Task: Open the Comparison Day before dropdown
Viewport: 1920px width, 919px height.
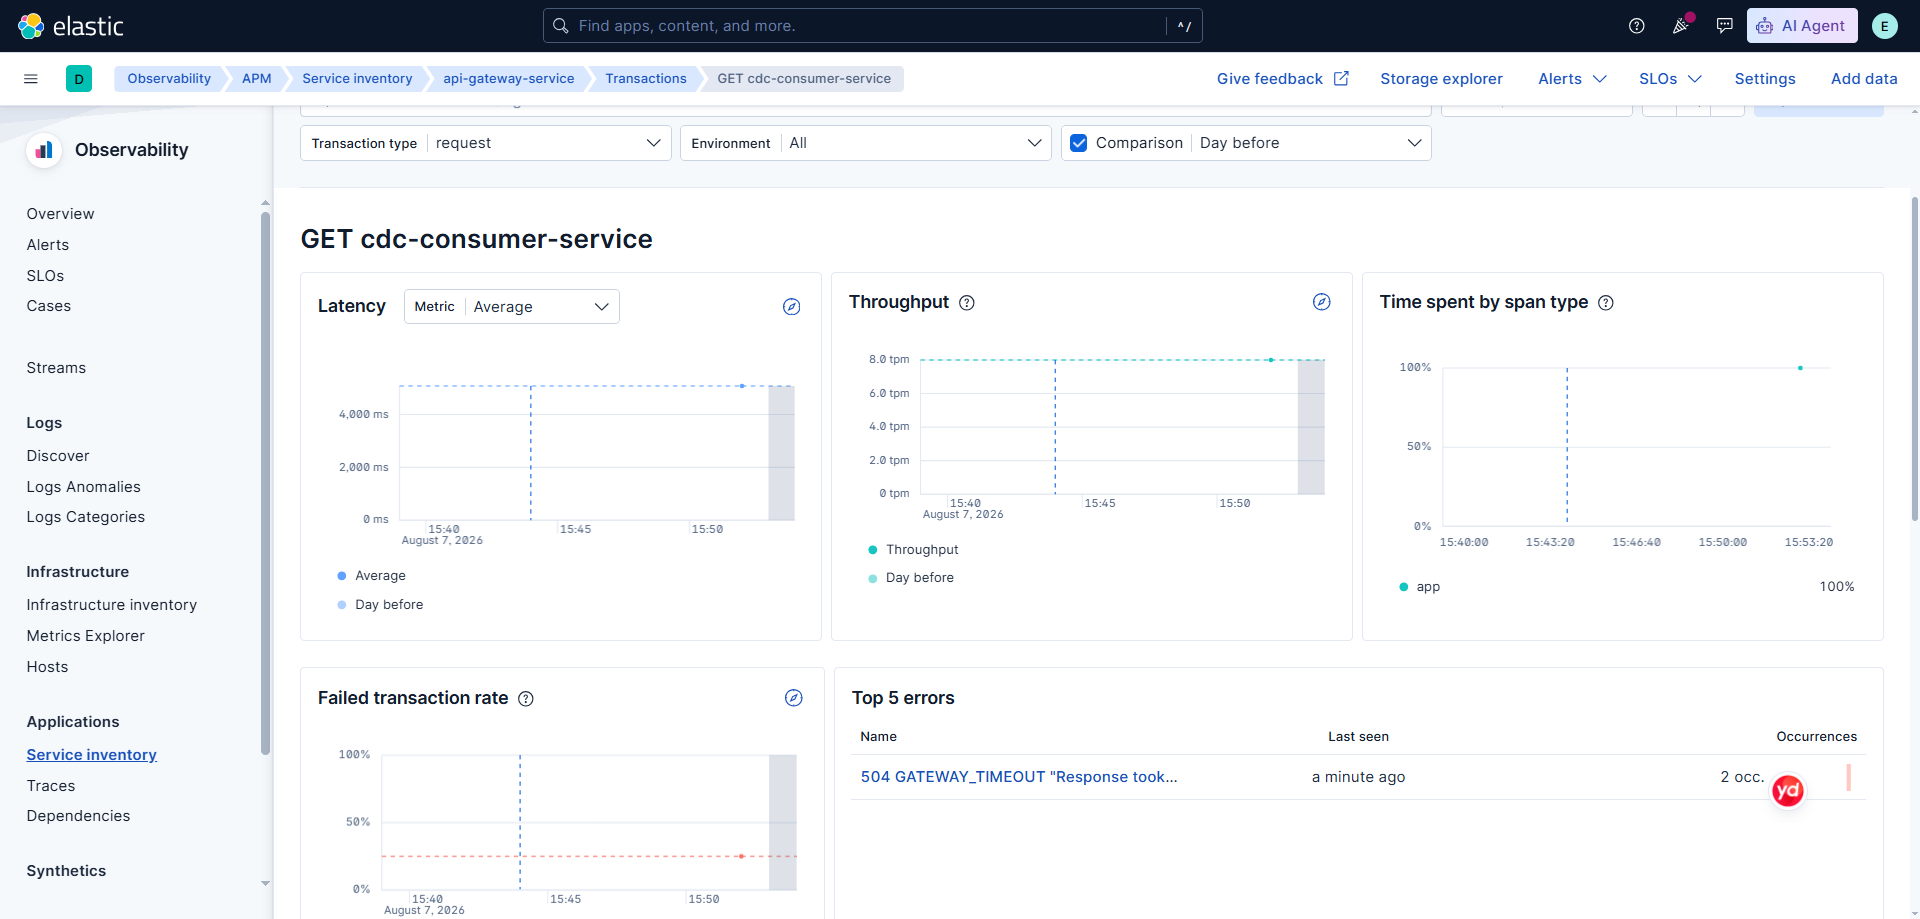Action: tap(1311, 143)
